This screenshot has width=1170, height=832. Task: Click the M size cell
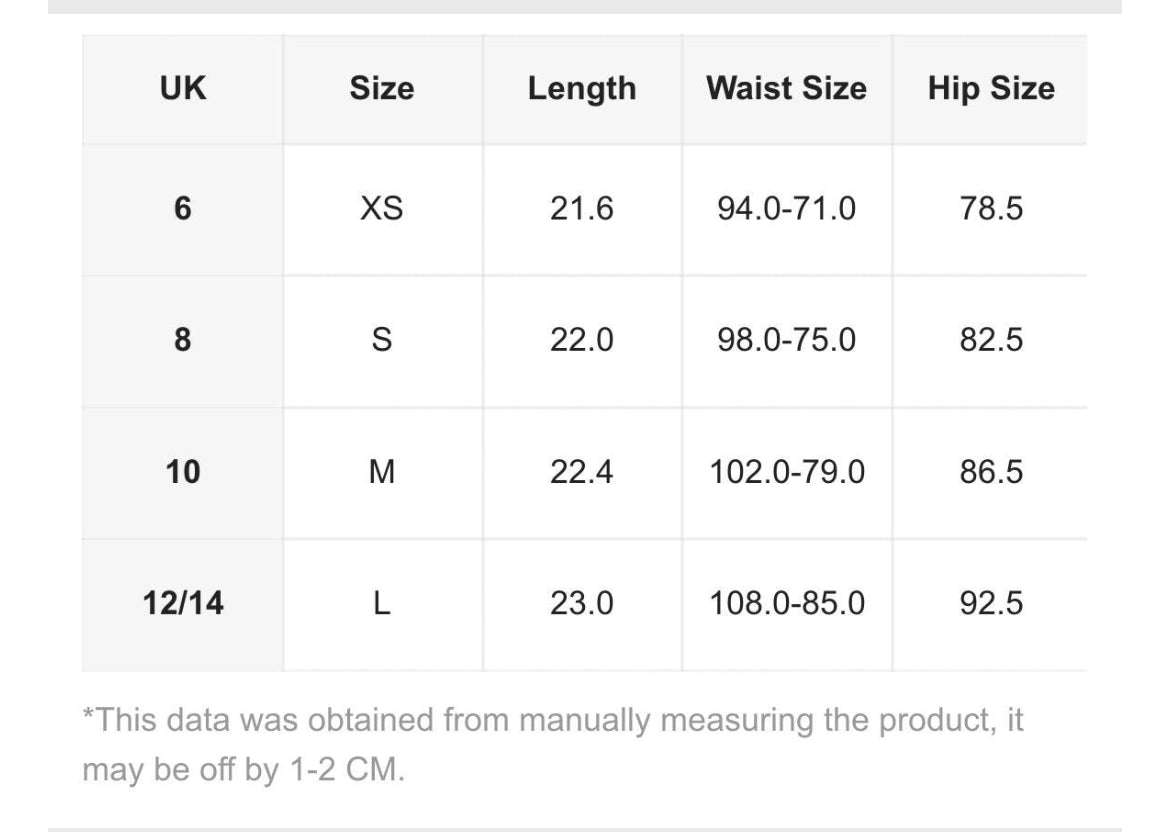pyautogui.click(x=381, y=472)
